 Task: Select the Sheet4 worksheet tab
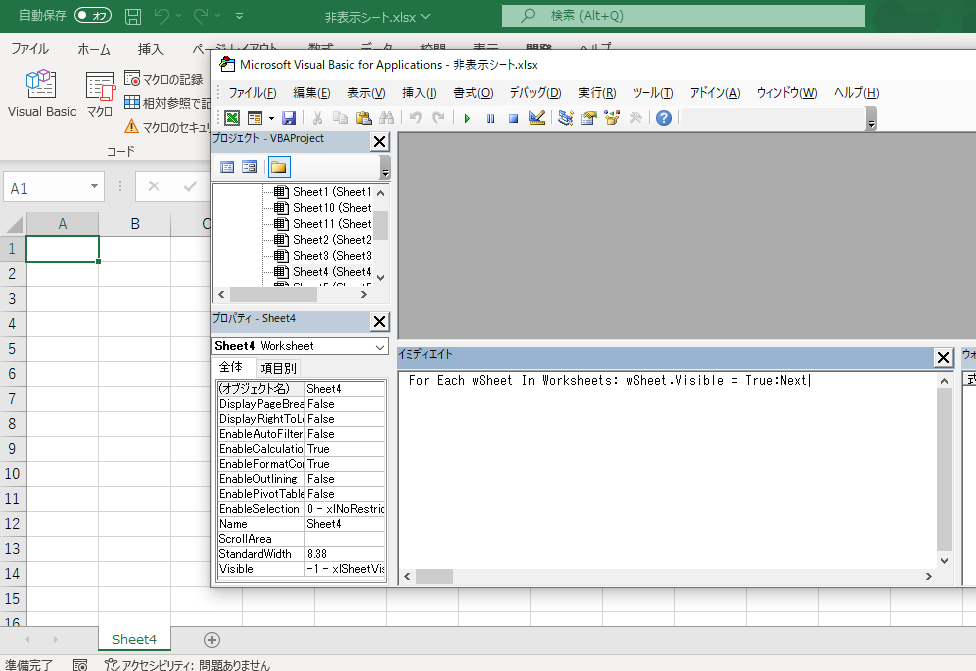click(134, 639)
